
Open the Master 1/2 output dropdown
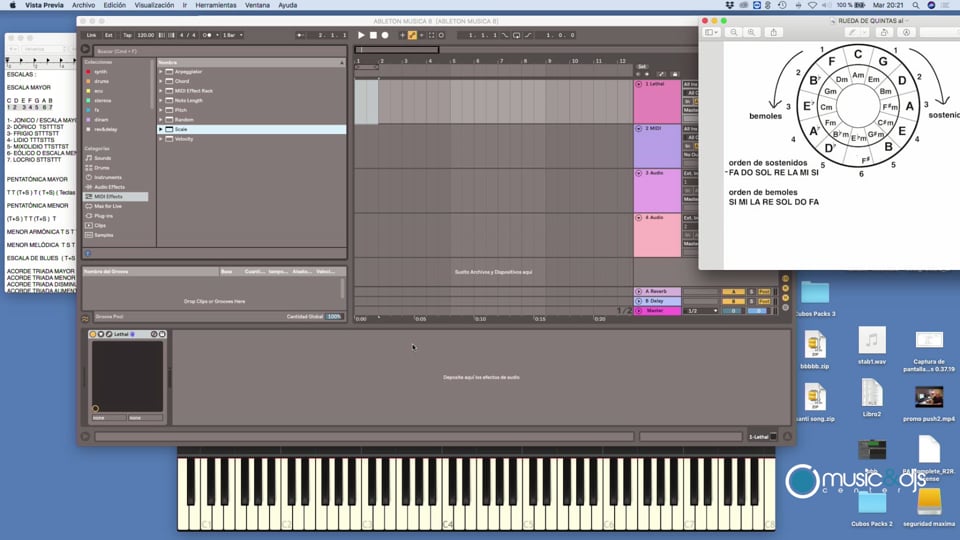(700, 311)
